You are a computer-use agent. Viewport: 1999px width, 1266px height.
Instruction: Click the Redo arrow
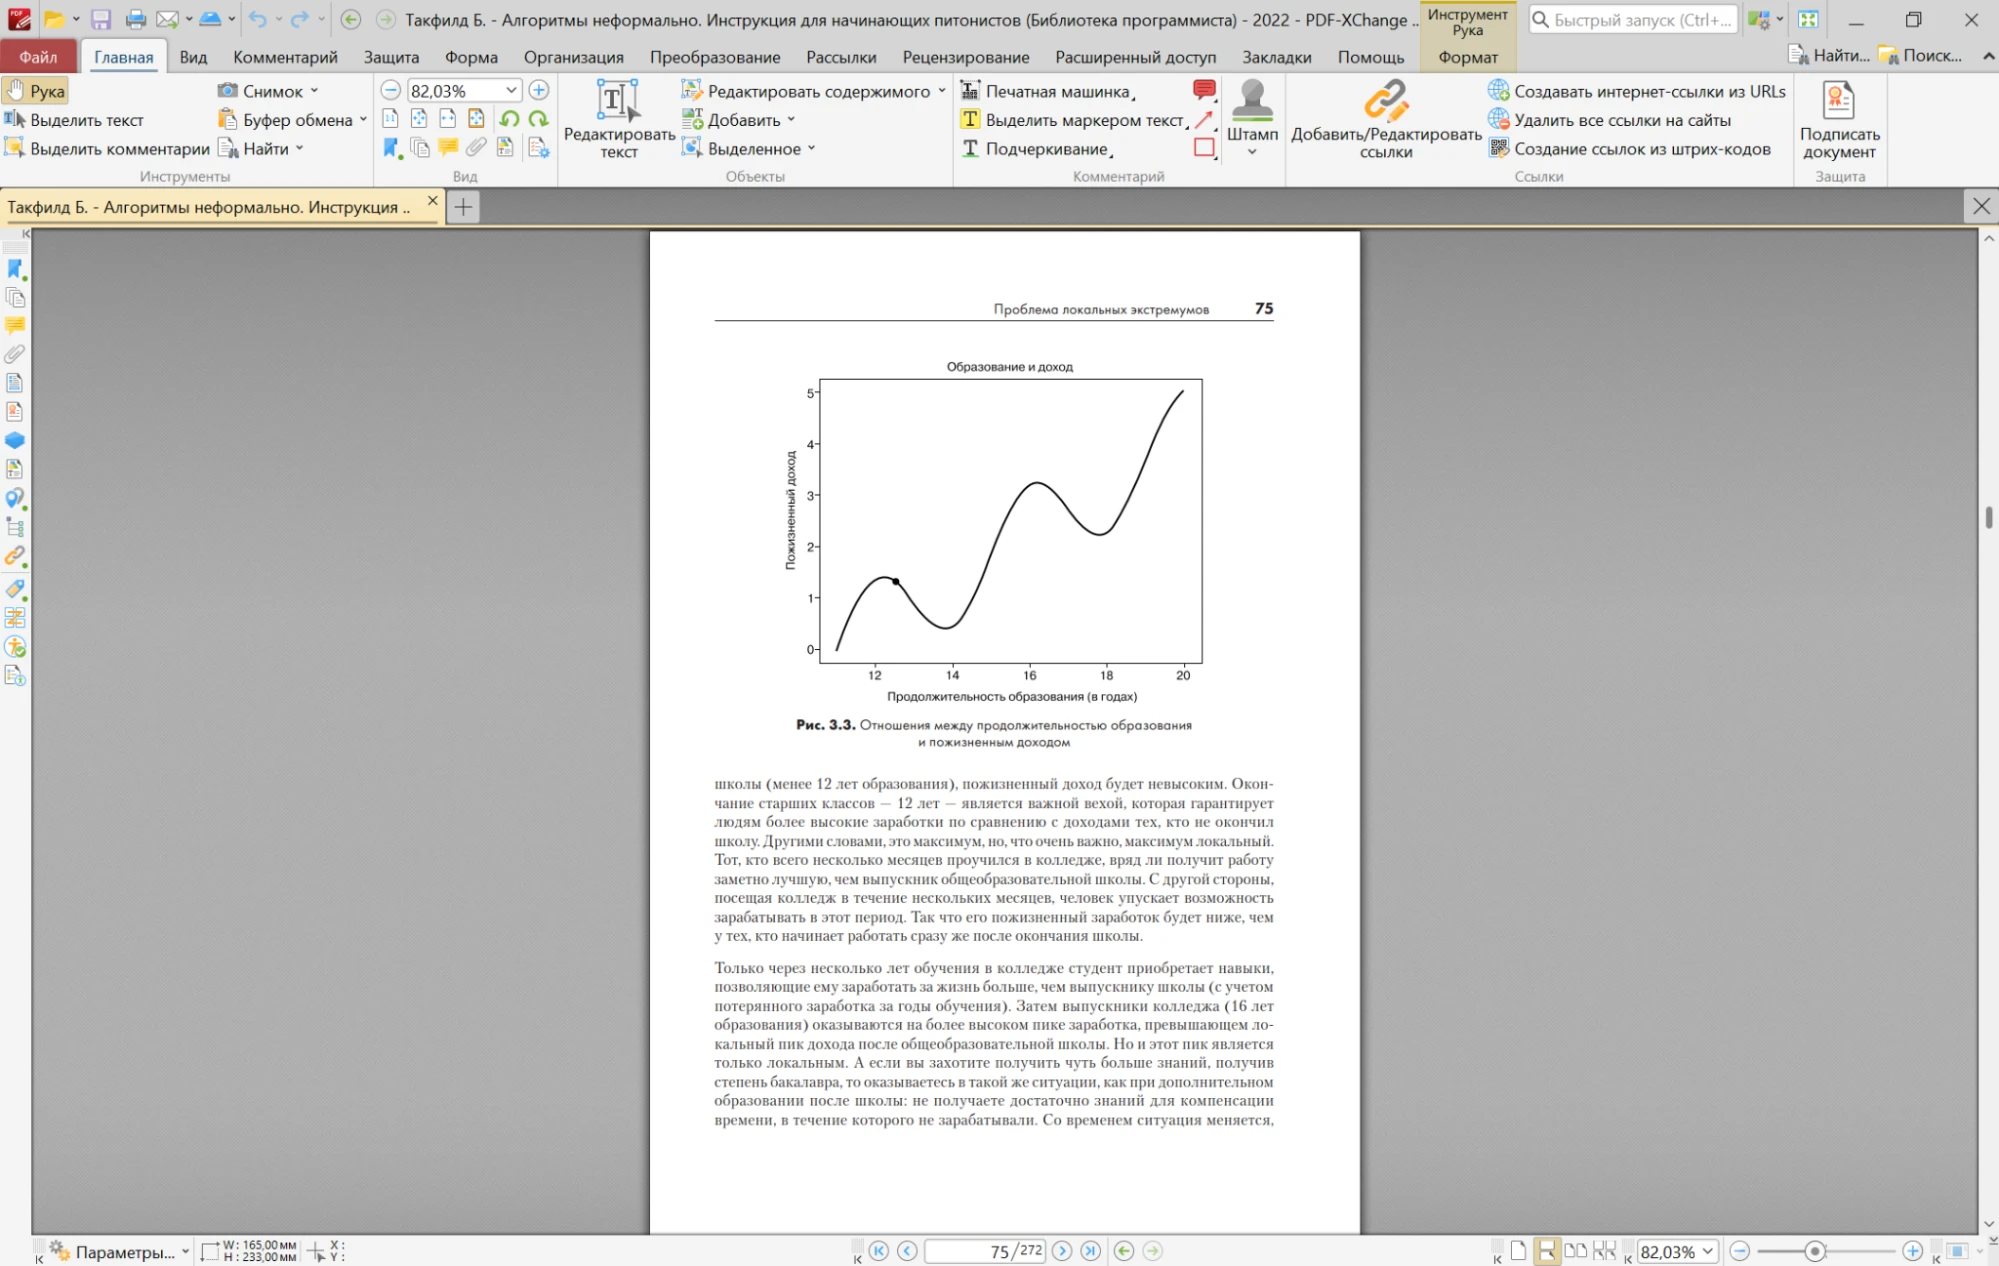point(299,19)
